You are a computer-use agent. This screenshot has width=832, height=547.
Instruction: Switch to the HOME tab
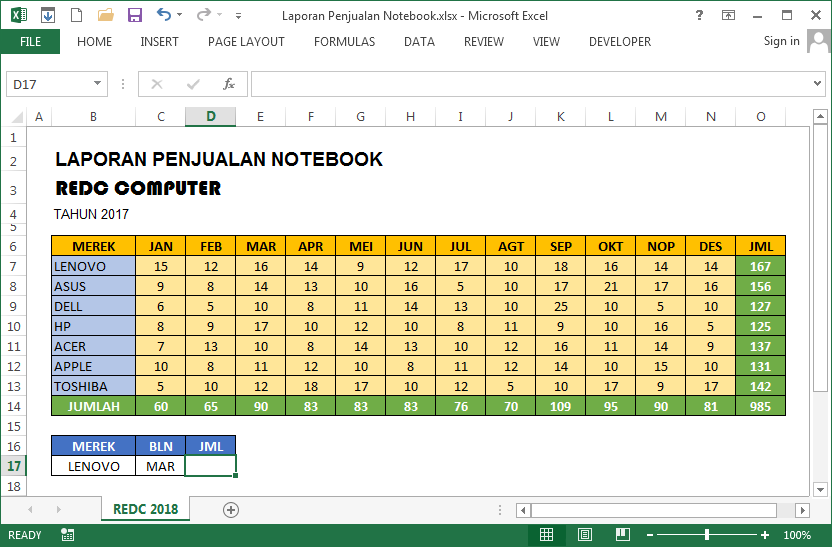(x=94, y=41)
